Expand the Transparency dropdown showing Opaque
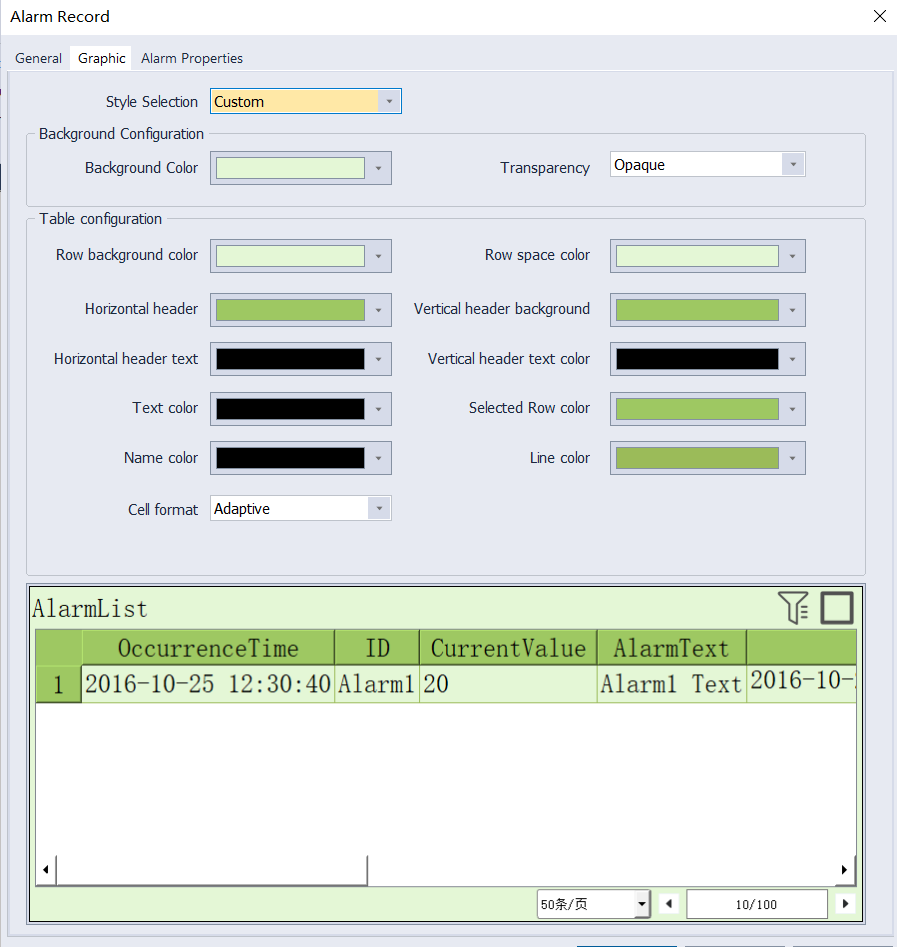 point(707,164)
